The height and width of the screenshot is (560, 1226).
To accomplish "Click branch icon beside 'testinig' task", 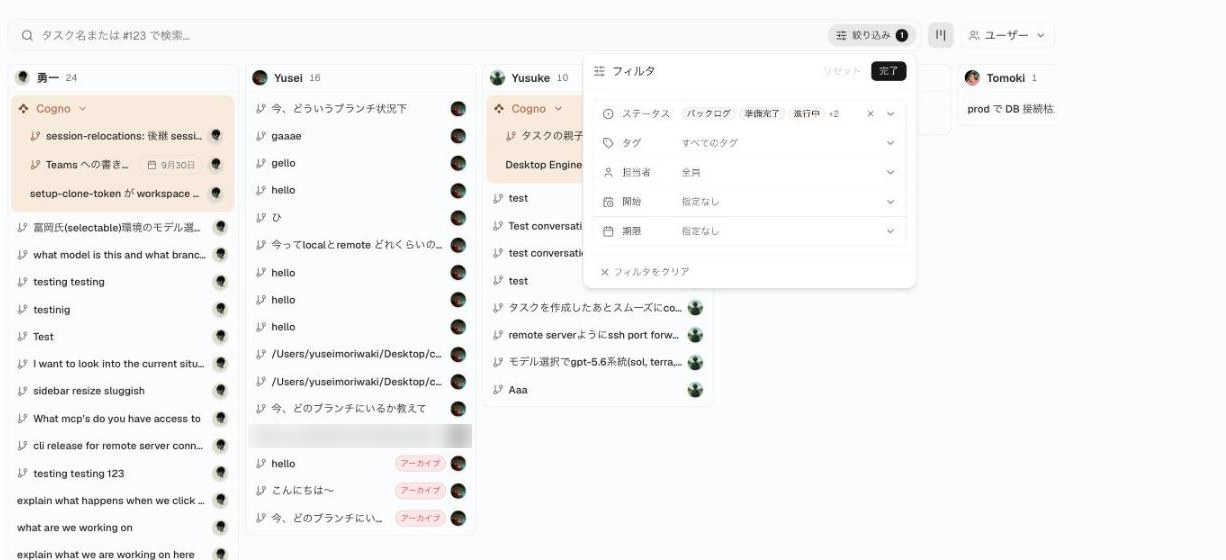I will click(23, 310).
